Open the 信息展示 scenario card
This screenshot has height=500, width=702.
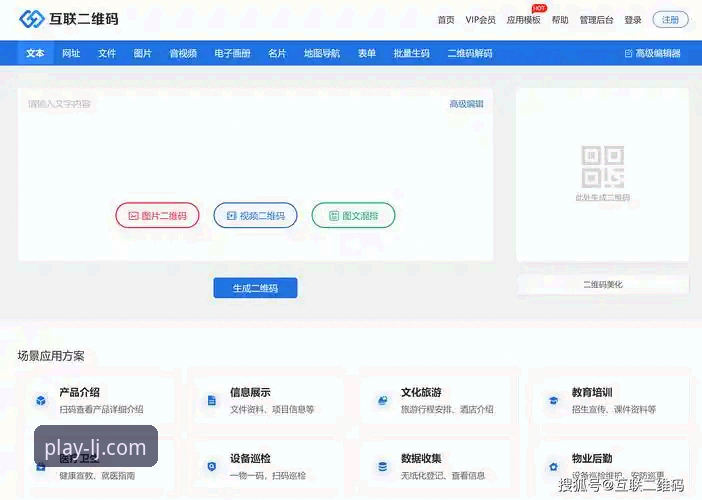pos(268,400)
